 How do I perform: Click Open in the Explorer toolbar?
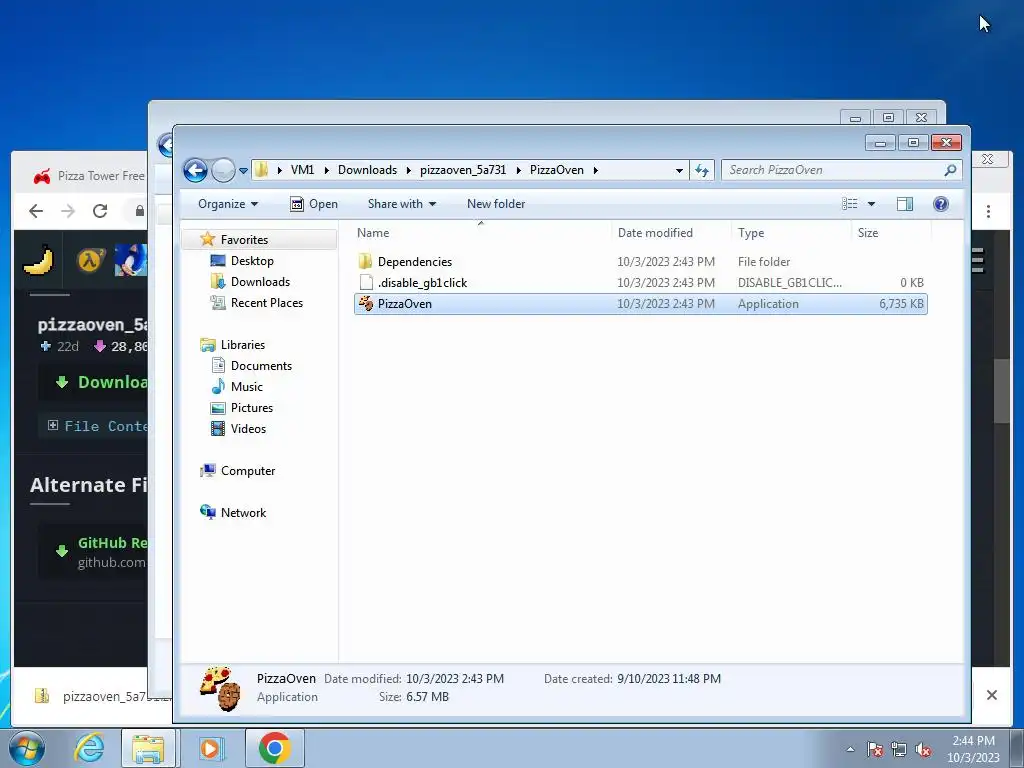tap(313, 204)
